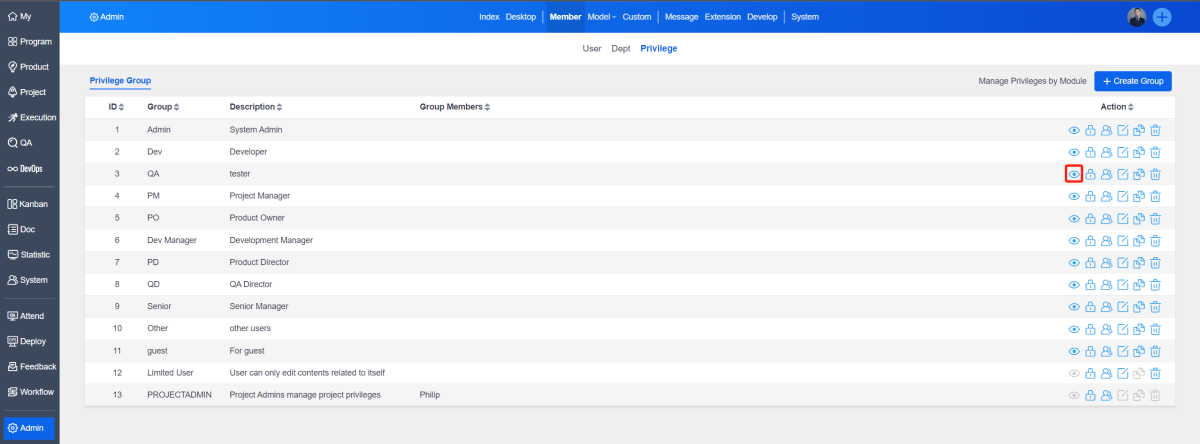1200x444 pixels.
Task: Click the blue plus icon in the header
Action: pyautogui.click(x=1162, y=17)
